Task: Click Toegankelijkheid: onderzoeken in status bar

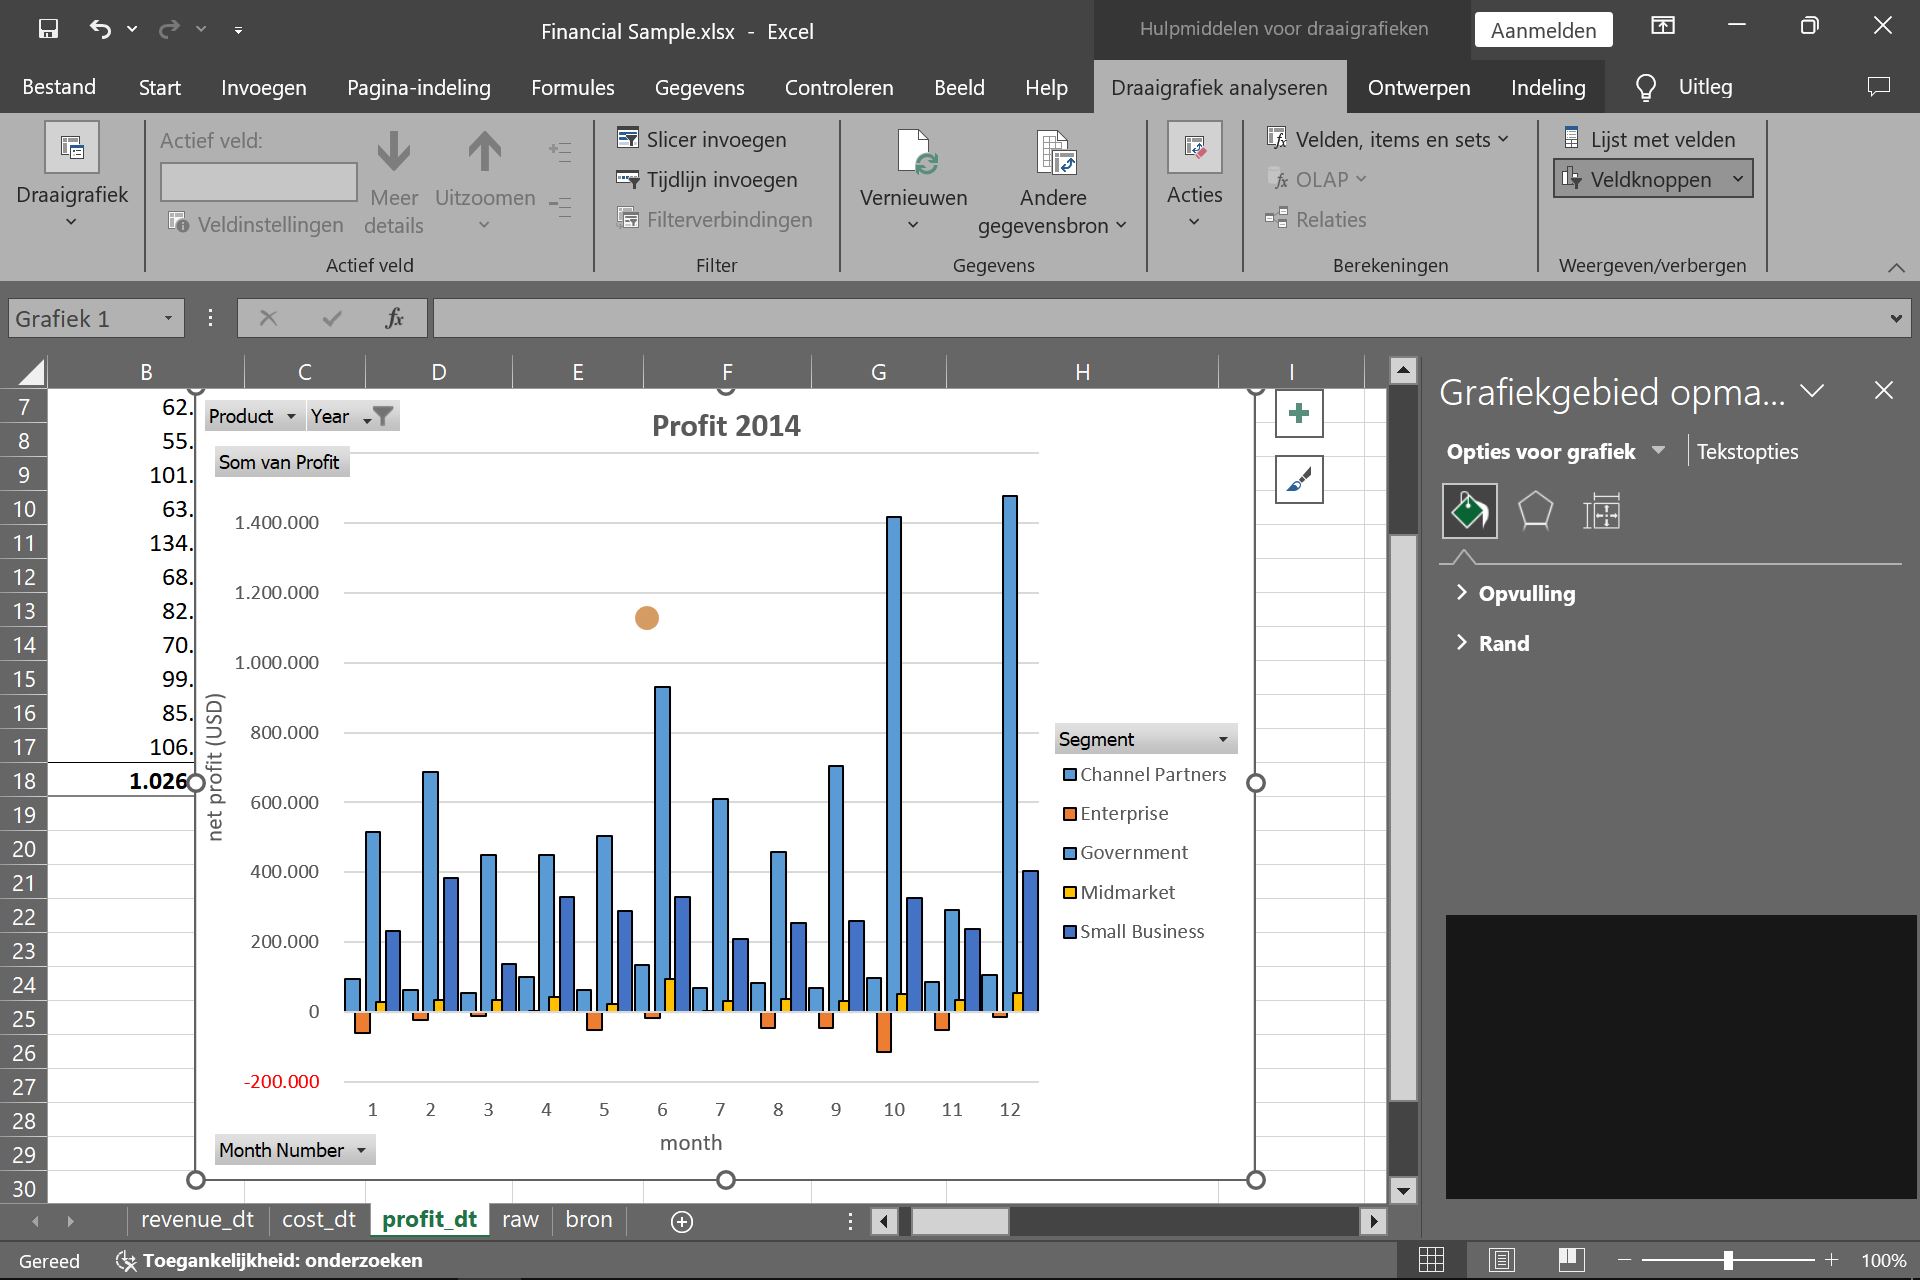Action: coord(270,1260)
